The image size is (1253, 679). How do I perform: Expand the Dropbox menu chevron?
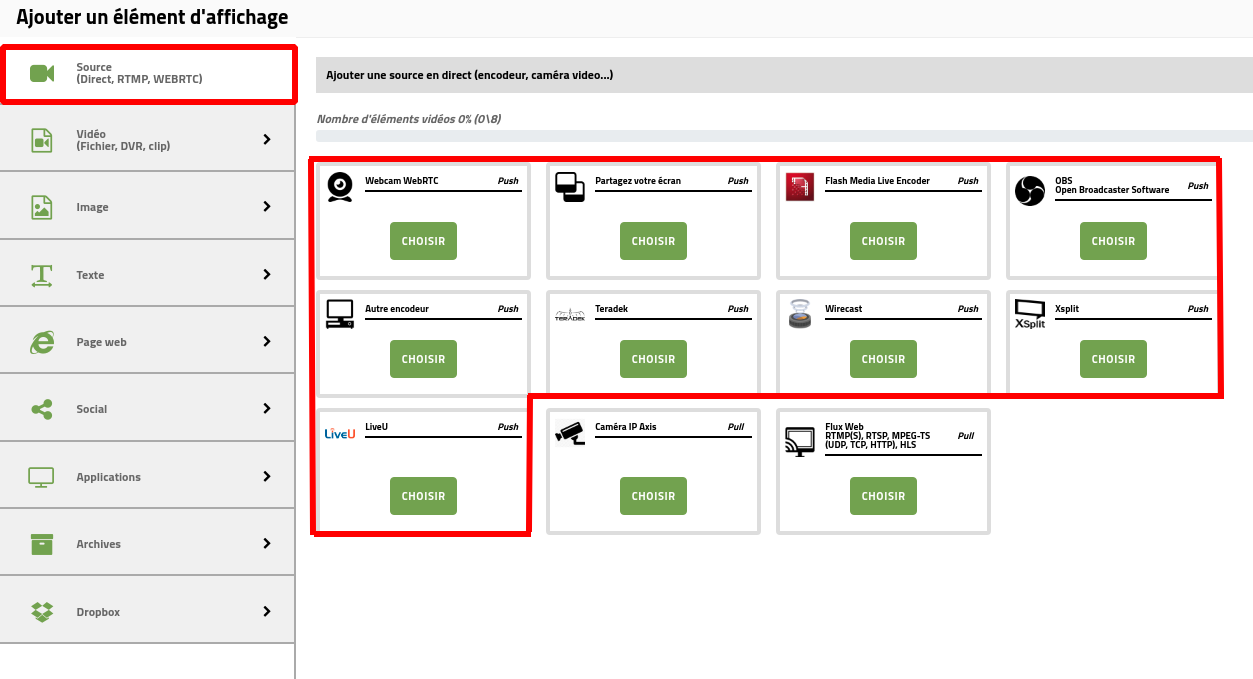click(x=267, y=611)
